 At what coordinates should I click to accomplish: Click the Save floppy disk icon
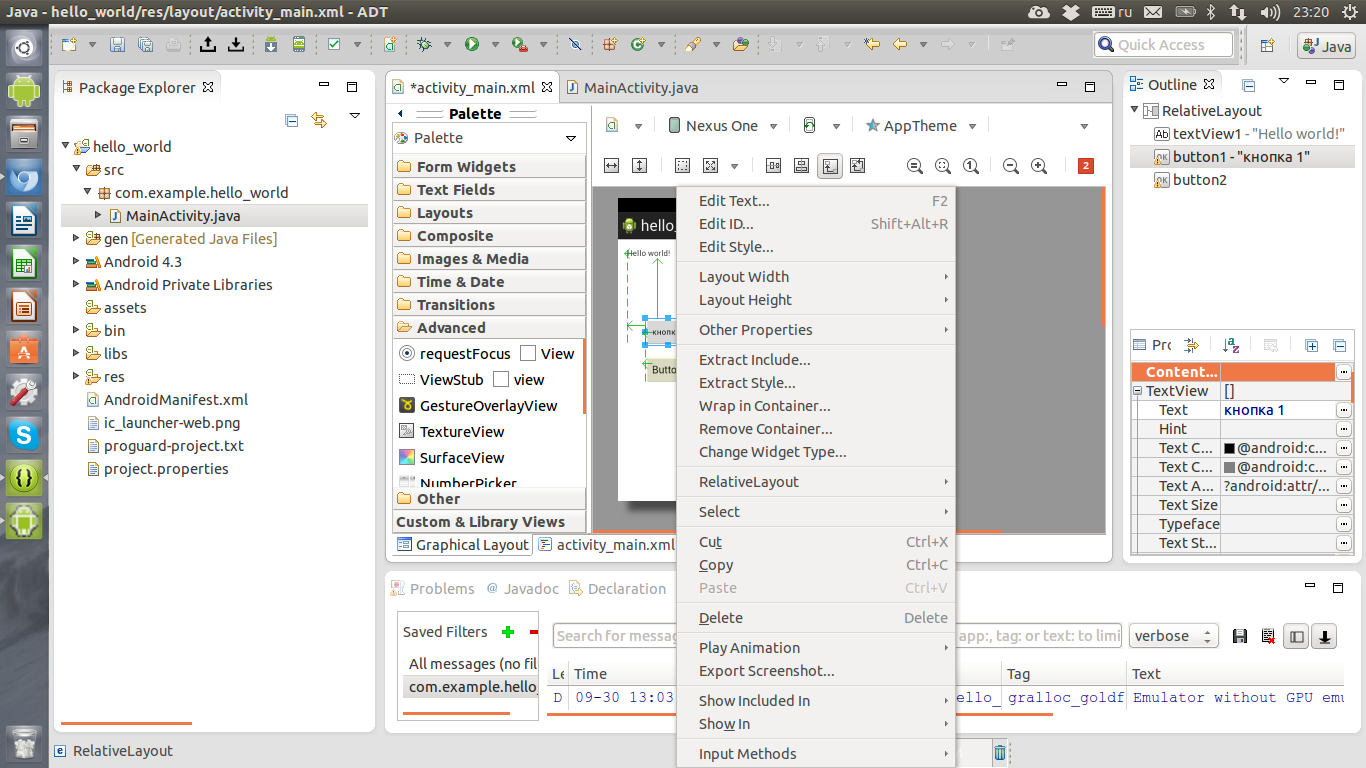[x=117, y=44]
